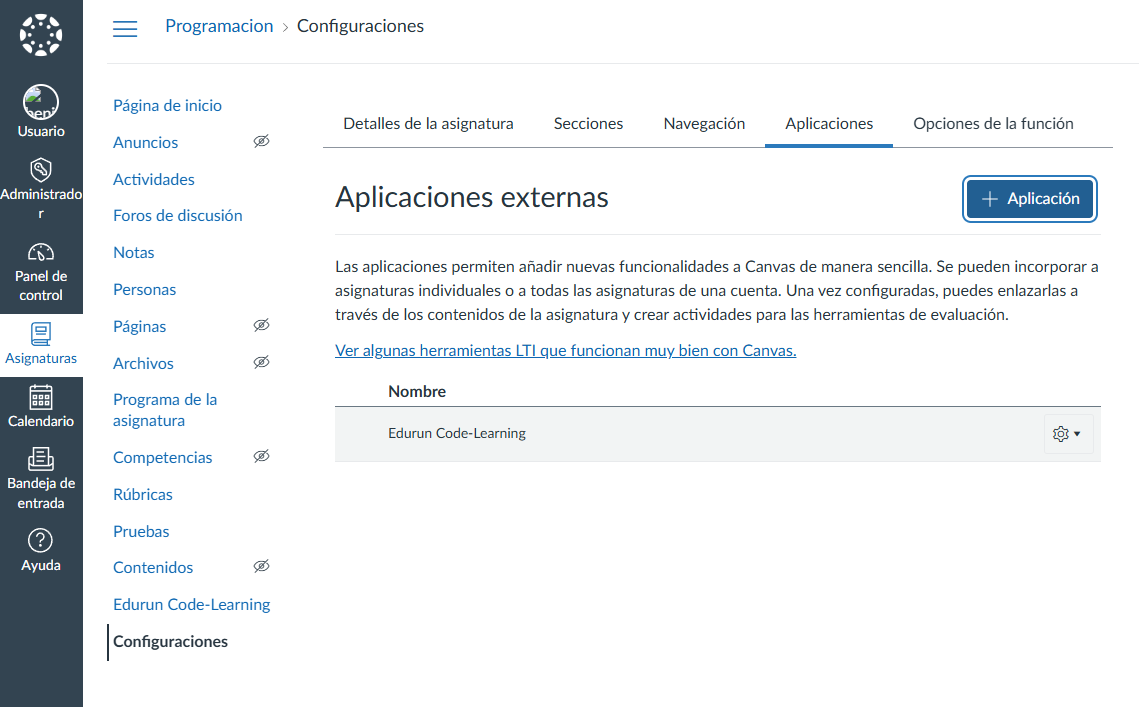Click the eye icon beside Competencias
The height and width of the screenshot is (707, 1139).
[x=261, y=456]
